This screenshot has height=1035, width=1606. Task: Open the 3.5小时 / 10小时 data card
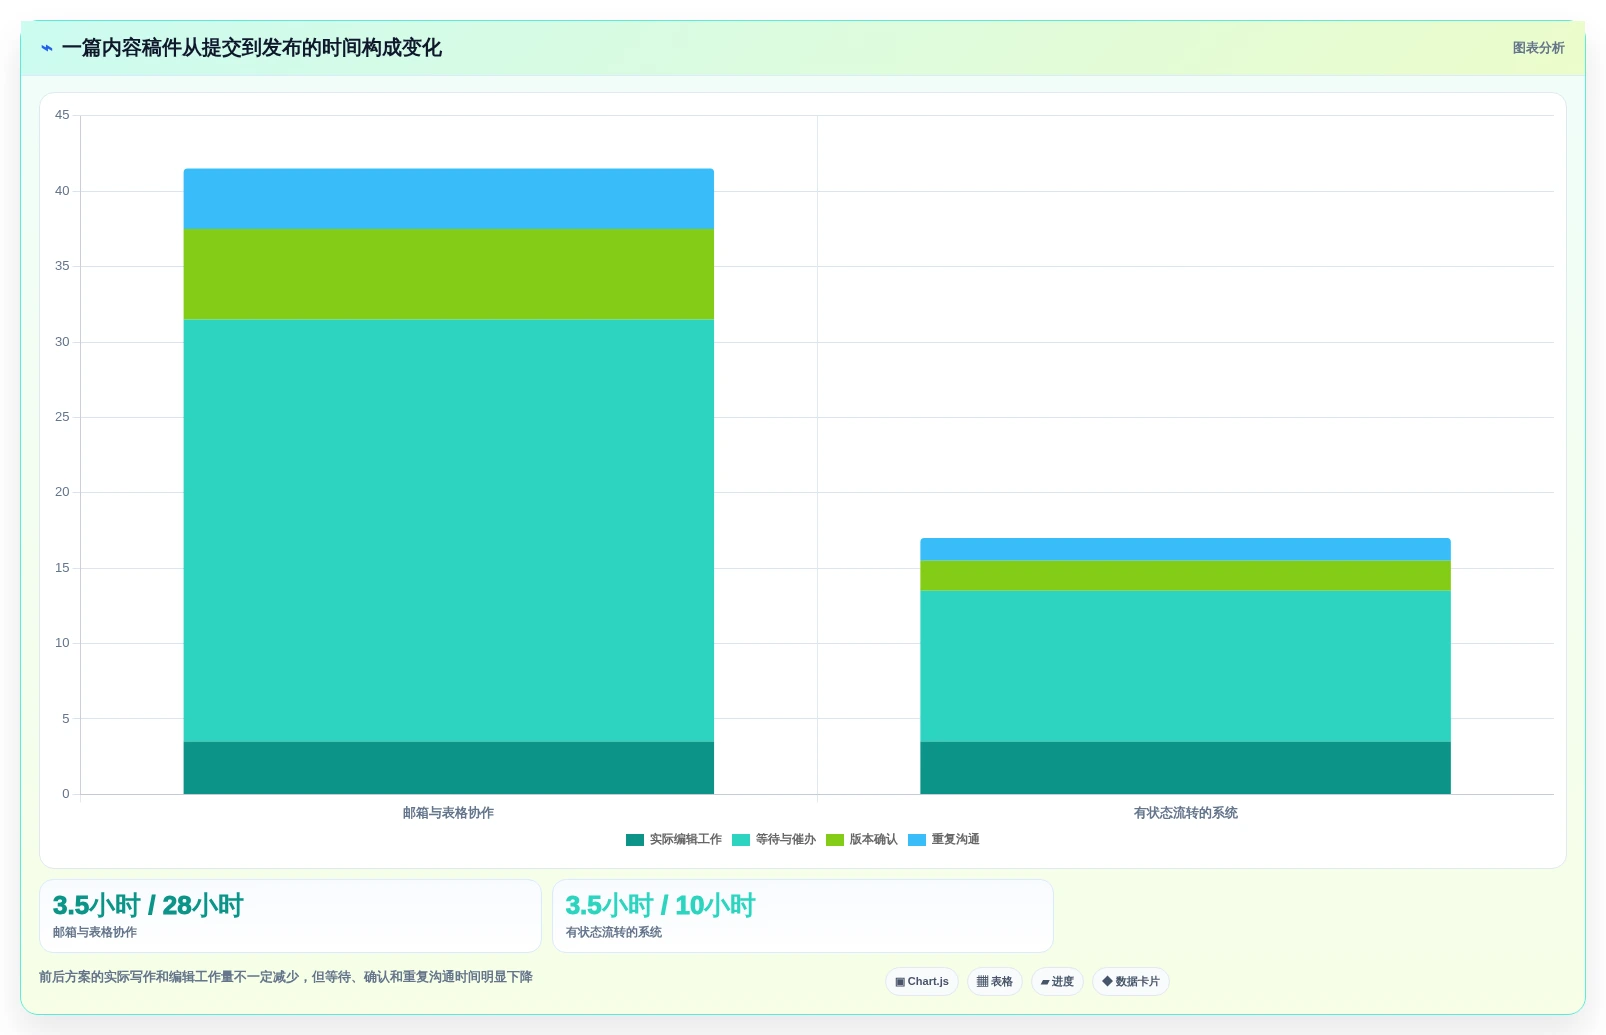tap(803, 916)
